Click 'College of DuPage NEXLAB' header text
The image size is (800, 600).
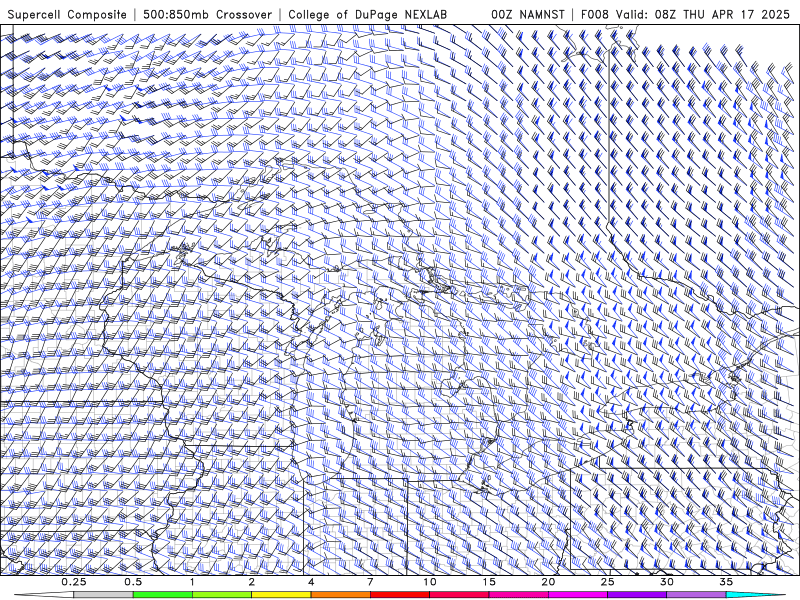click(x=367, y=14)
